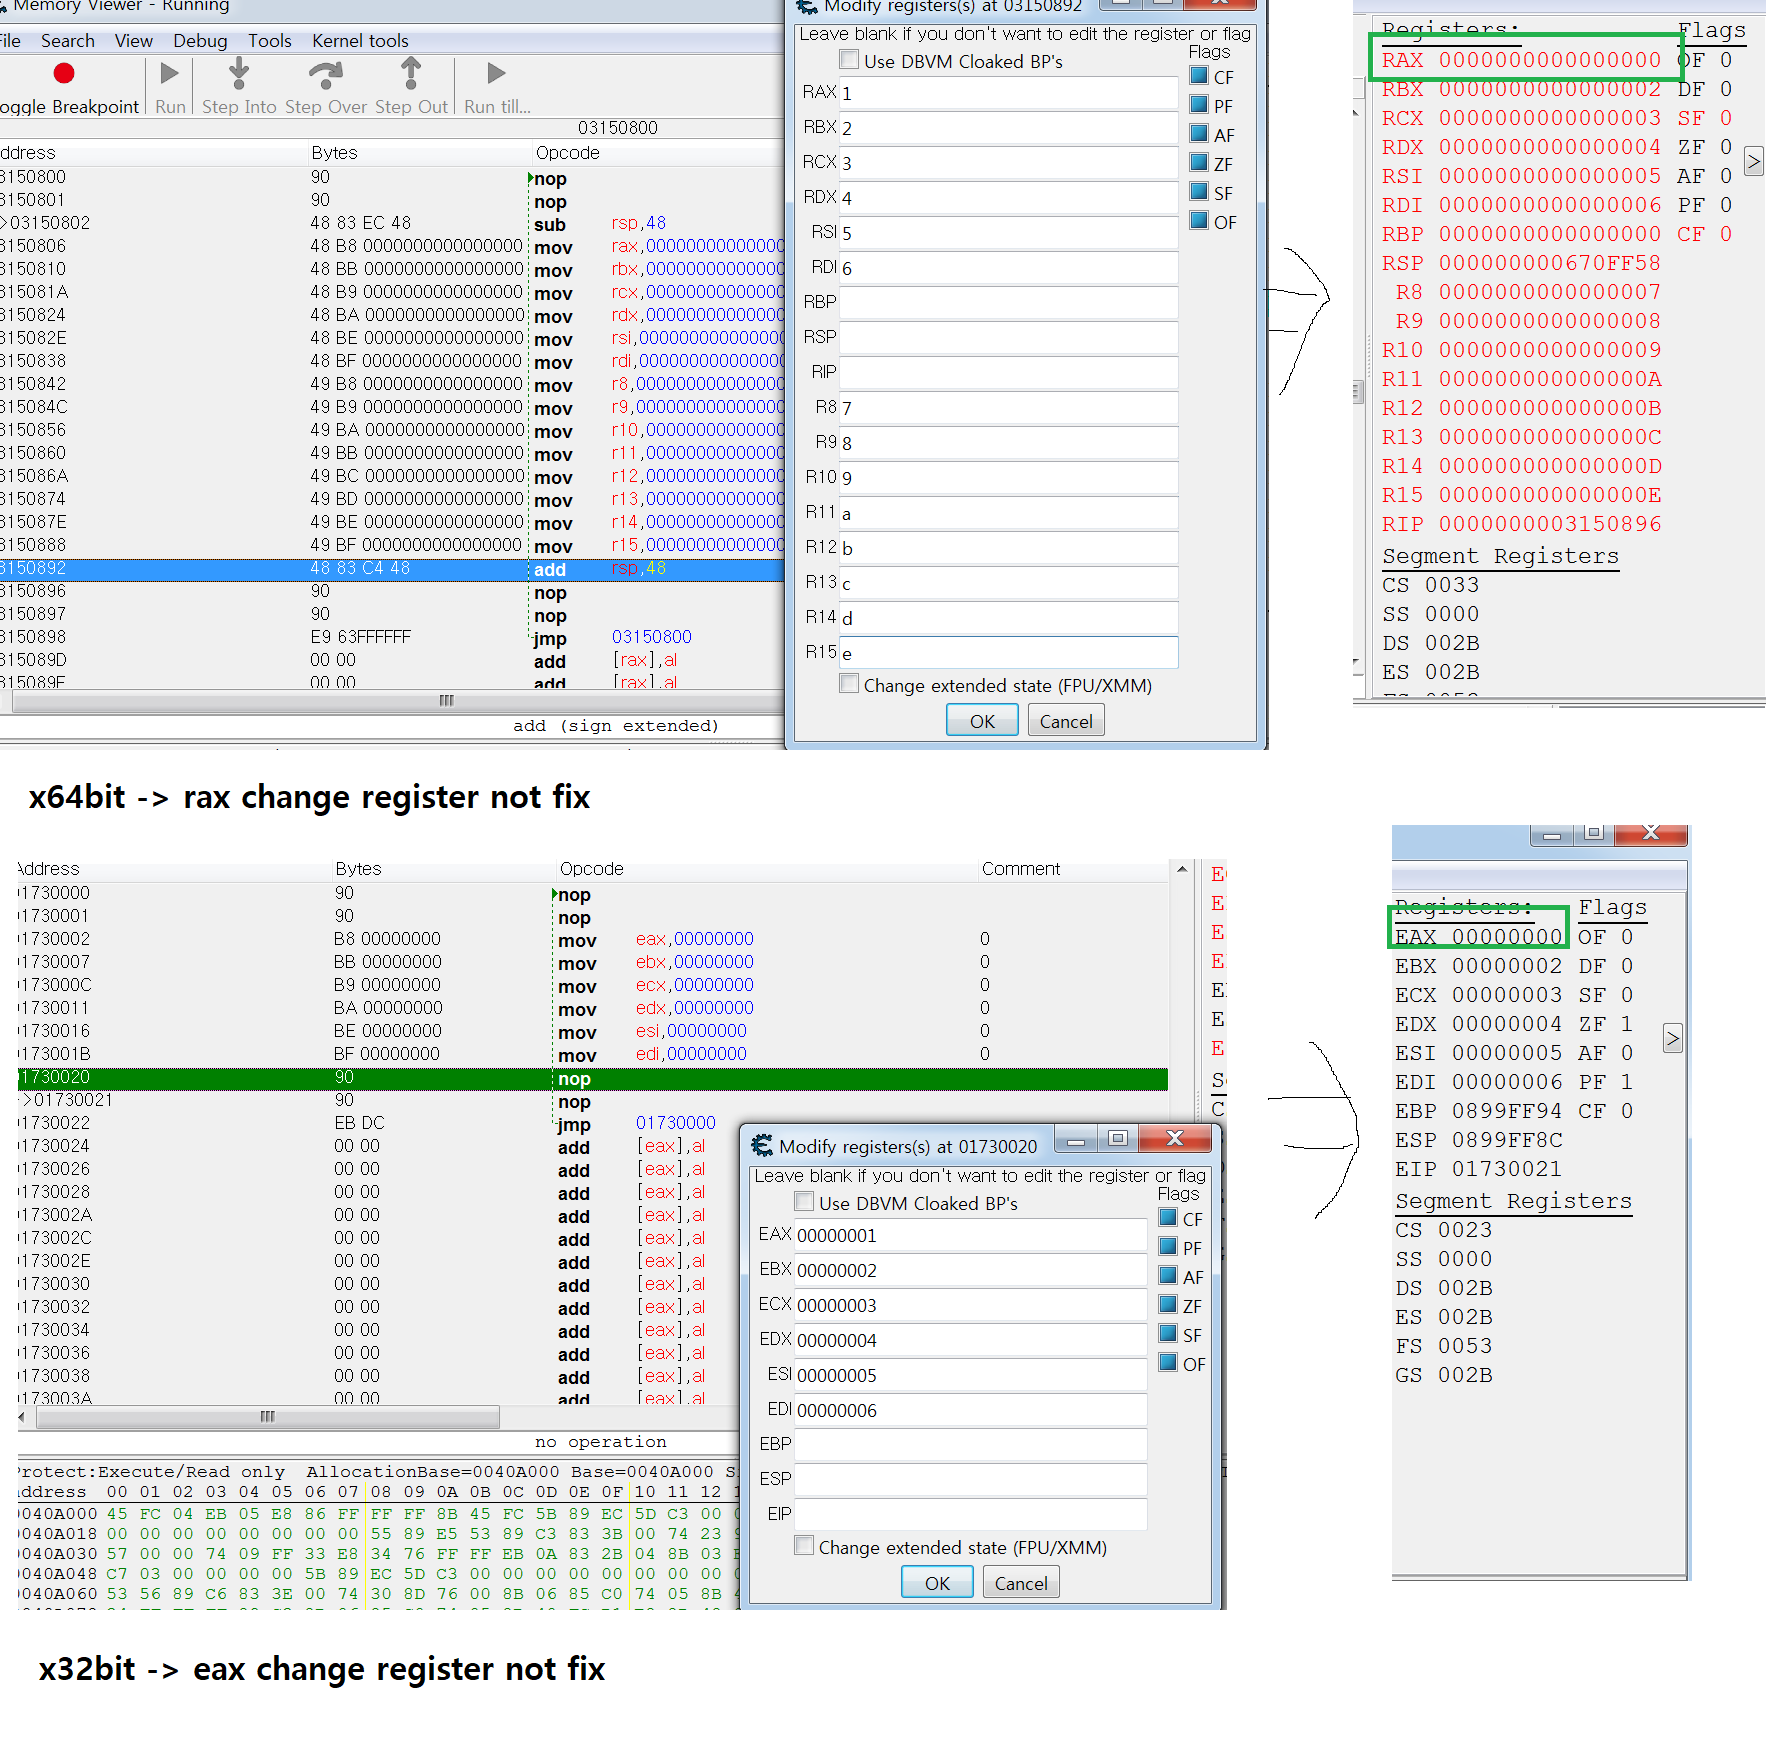Check Change extended state (FPU/XMM)

849,683
